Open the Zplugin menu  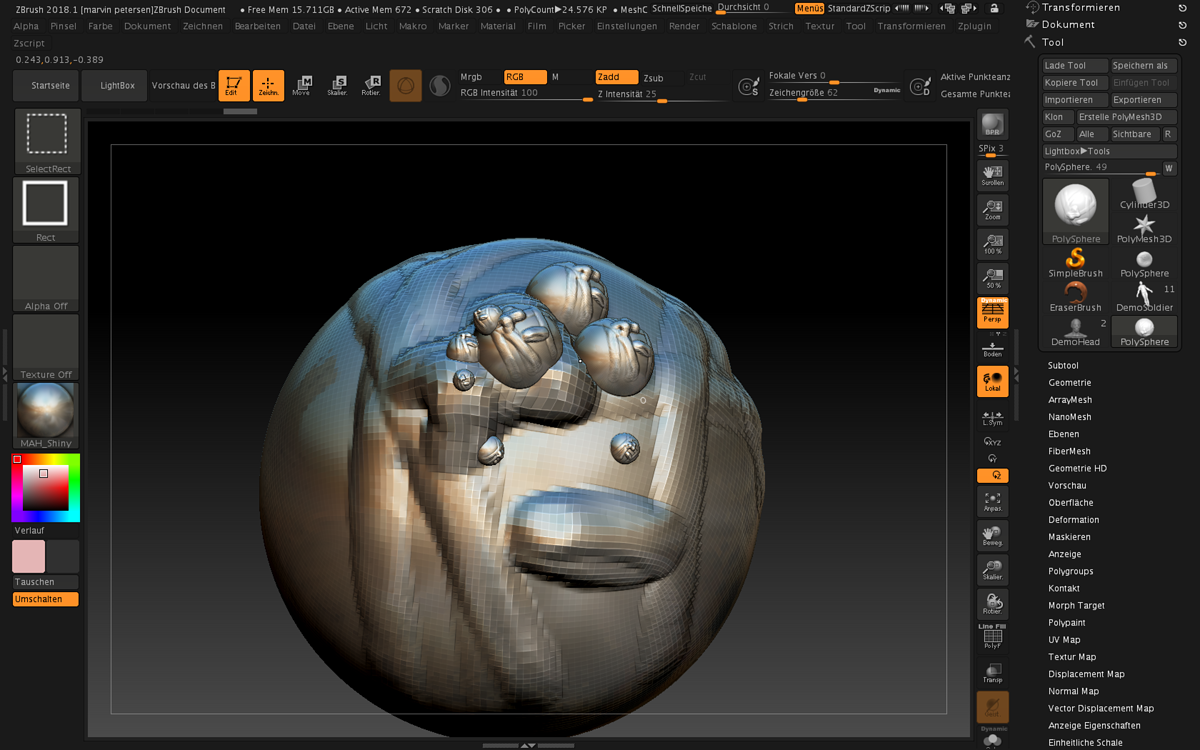coord(975,26)
